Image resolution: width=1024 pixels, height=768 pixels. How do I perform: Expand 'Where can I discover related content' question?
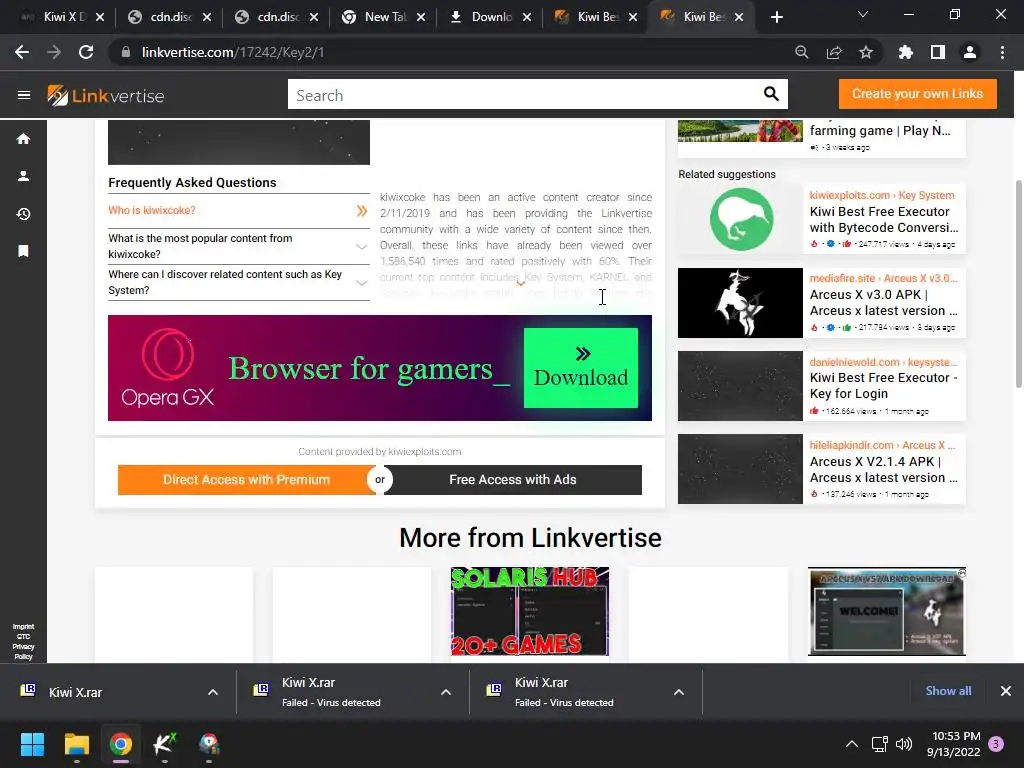pyautogui.click(x=238, y=282)
